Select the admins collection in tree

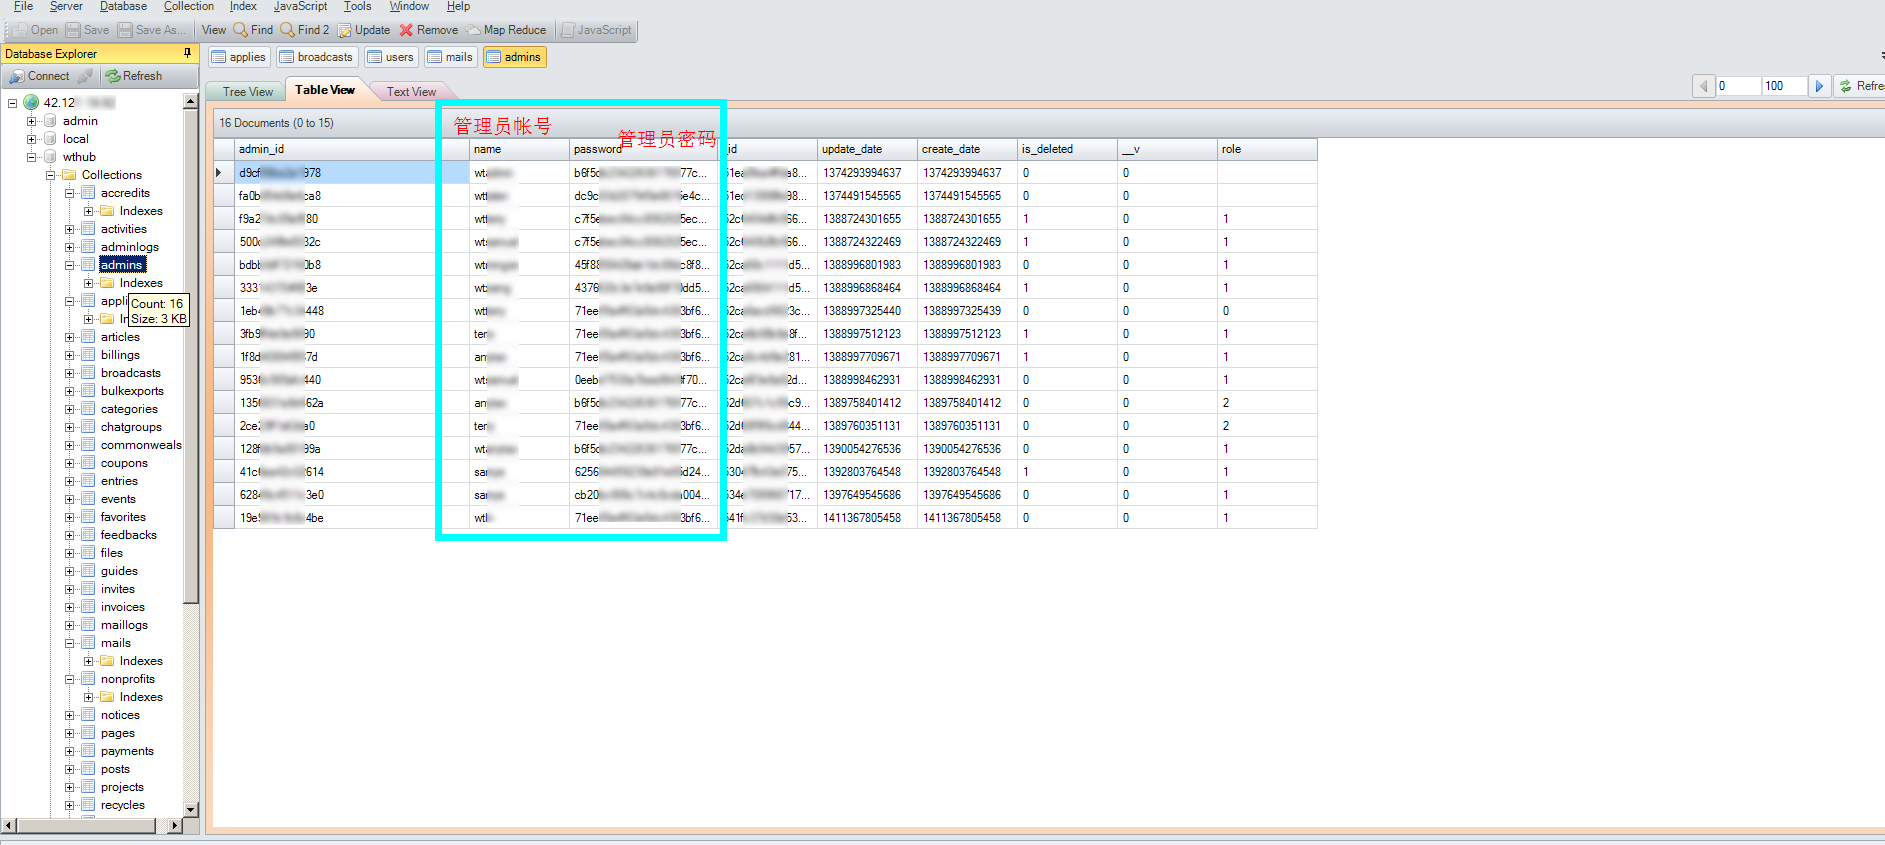(122, 265)
